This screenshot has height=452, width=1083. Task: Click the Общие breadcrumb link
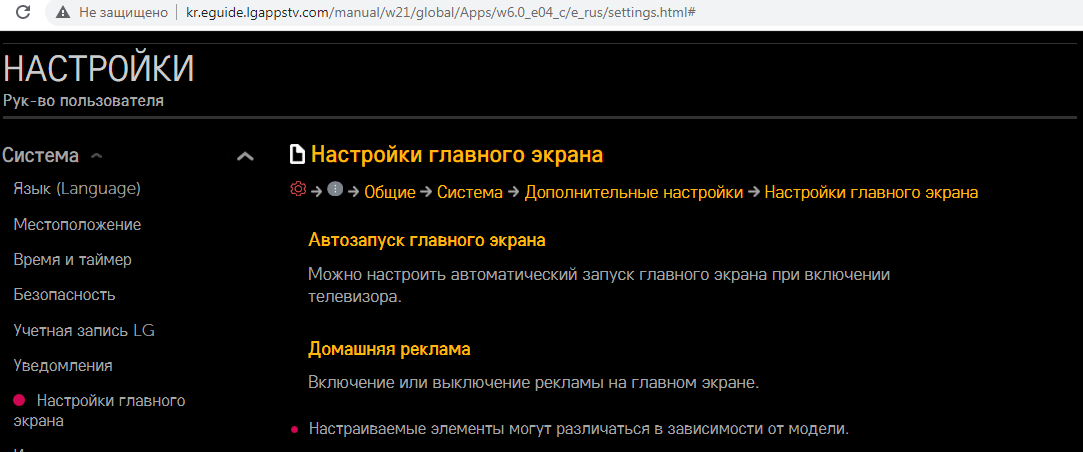click(x=390, y=193)
